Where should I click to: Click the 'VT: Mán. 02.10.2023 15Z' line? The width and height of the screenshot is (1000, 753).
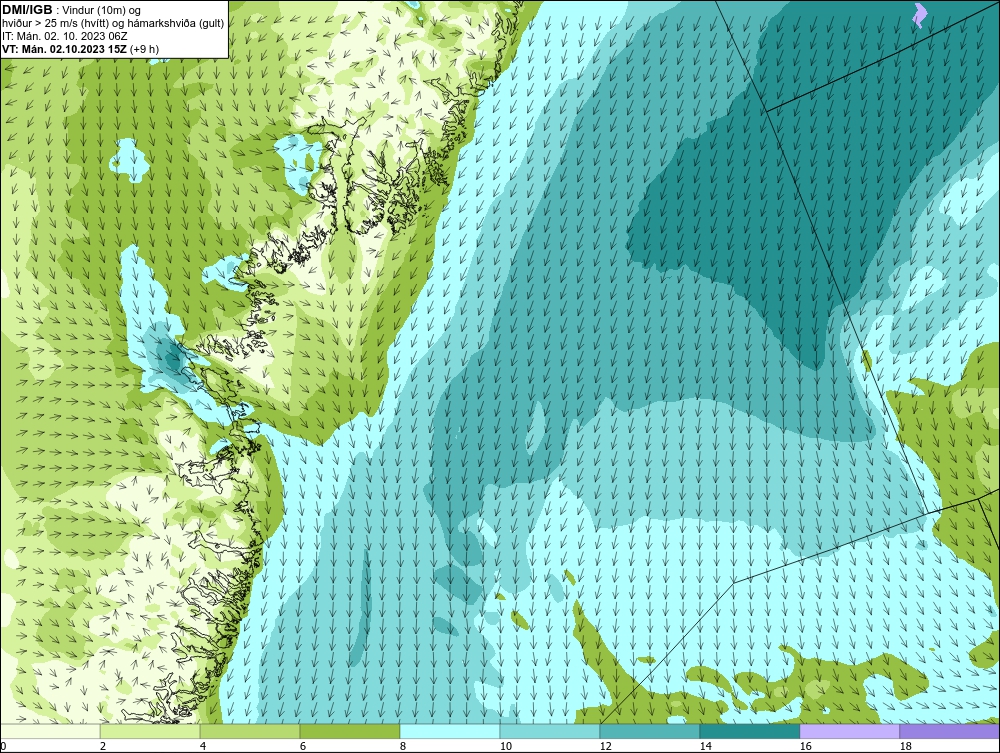[x=65, y=48]
